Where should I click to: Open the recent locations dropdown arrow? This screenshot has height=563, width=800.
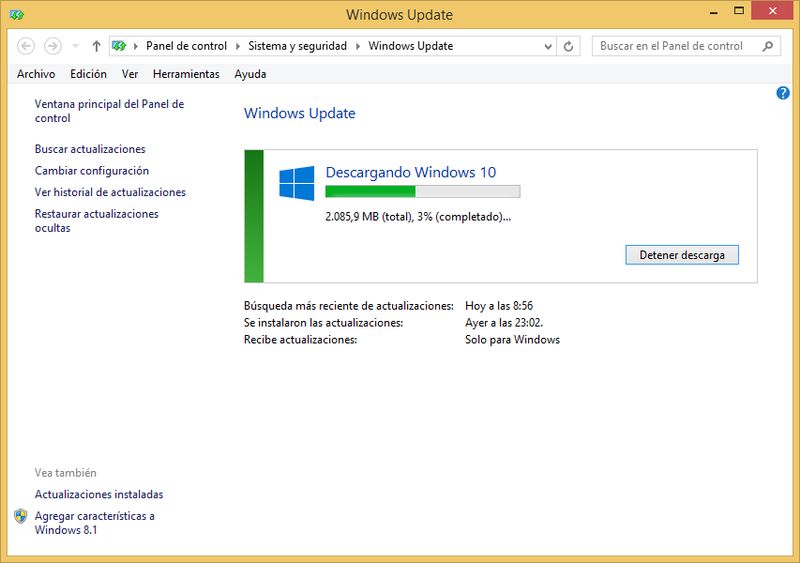click(76, 46)
